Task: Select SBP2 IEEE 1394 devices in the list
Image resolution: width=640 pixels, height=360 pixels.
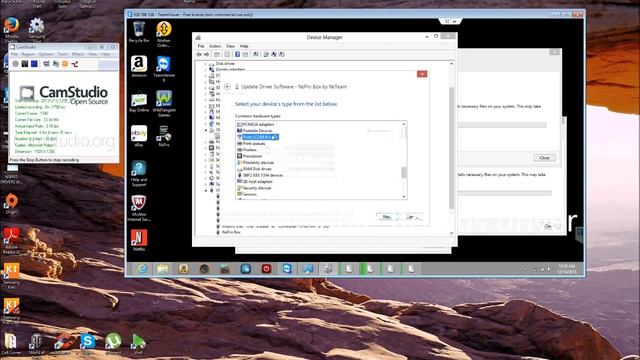Action: point(260,175)
